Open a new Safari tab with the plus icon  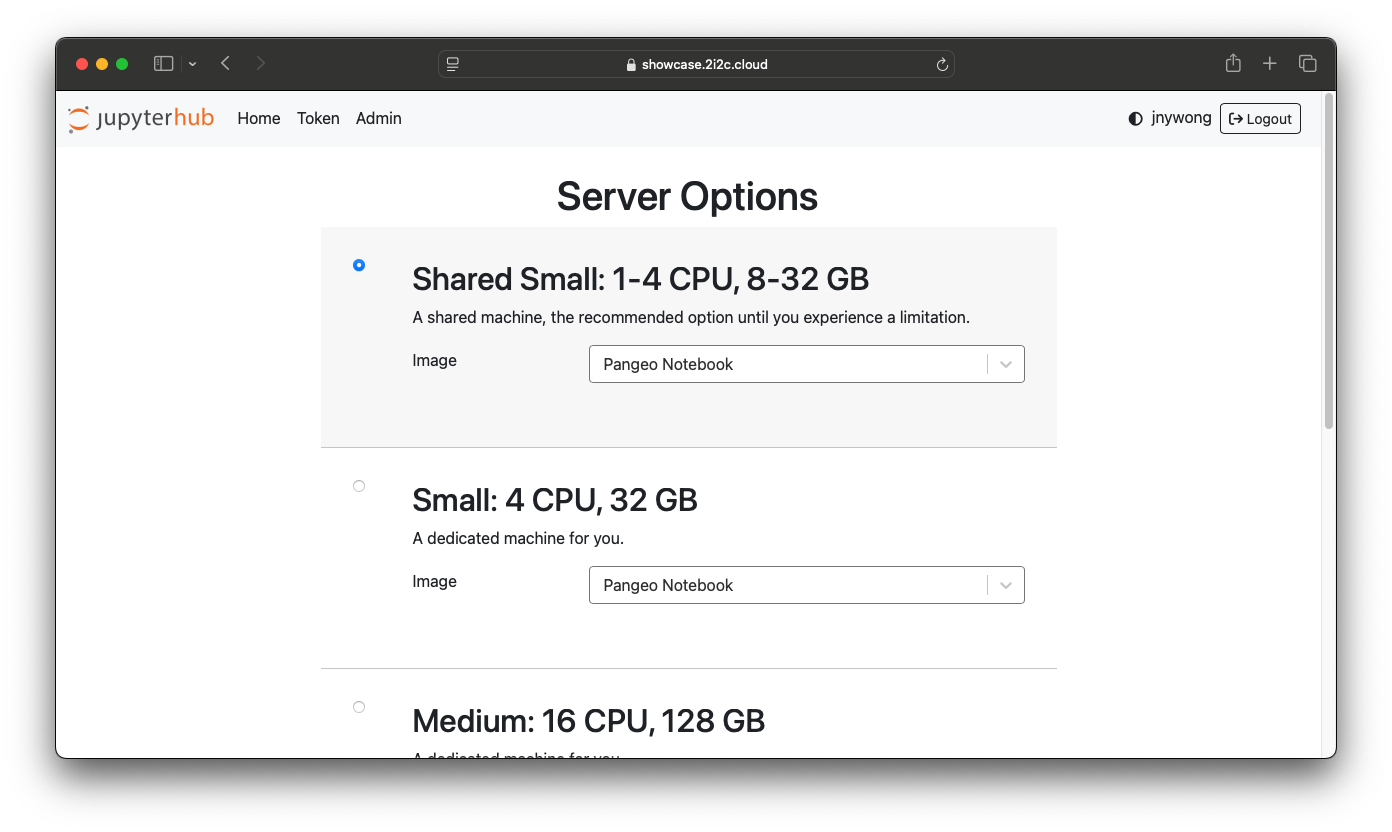point(1269,62)
